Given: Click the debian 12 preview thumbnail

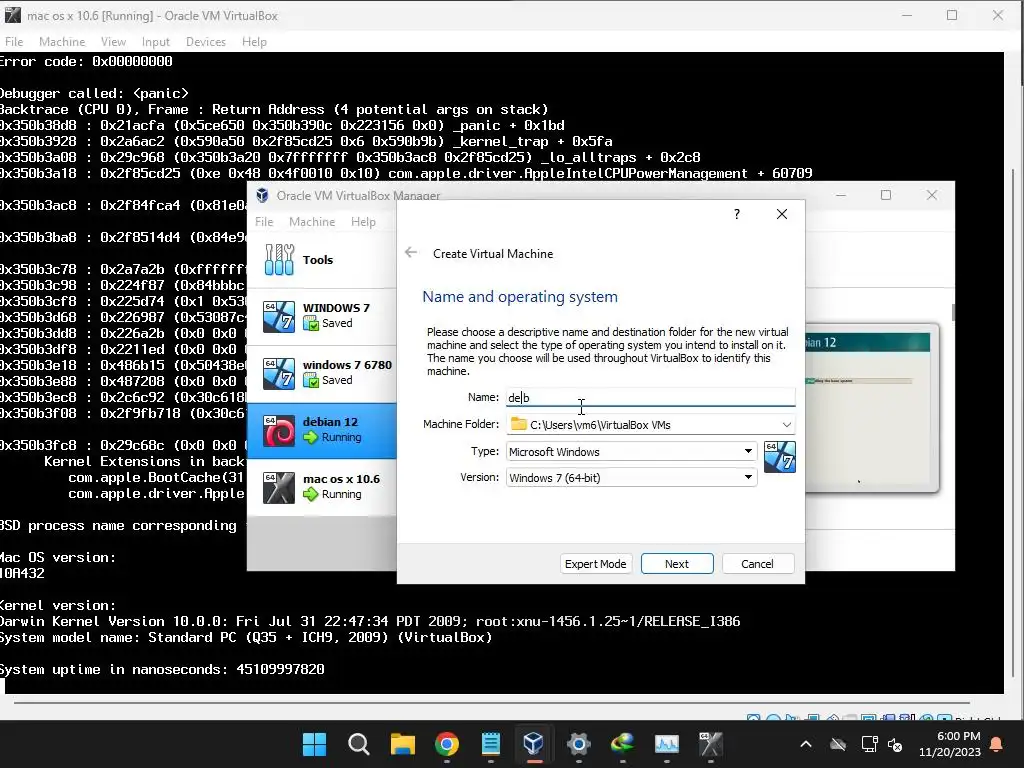Looking at the screenshot, I should 870,409.
